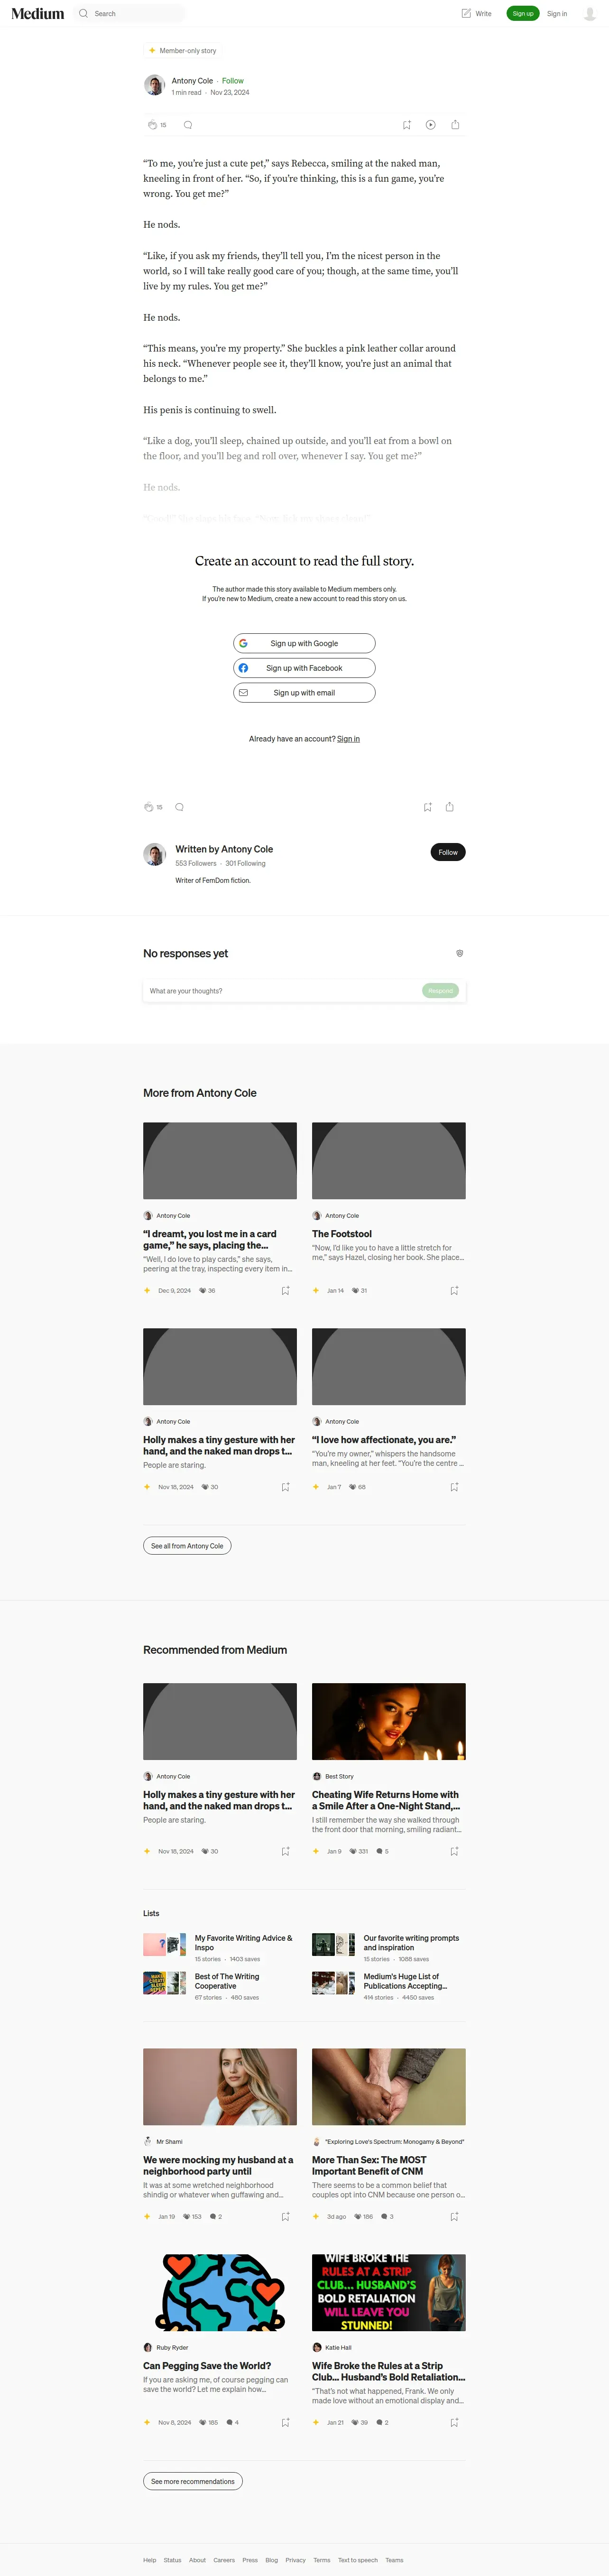This screenshot has height=2576, width=609.
Task: Open the Help footer link
Action: pyautogui.click(x=150, y=2560)
